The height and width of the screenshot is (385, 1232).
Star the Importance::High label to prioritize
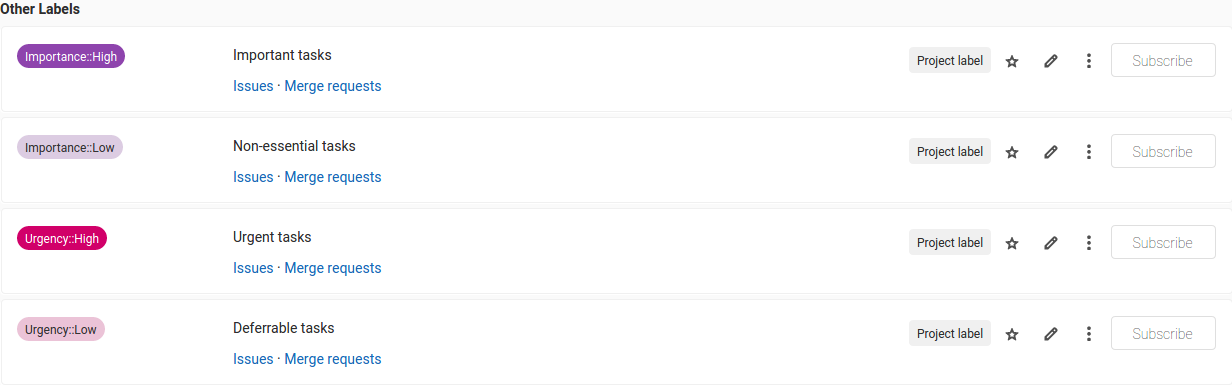coord(1011,61)
